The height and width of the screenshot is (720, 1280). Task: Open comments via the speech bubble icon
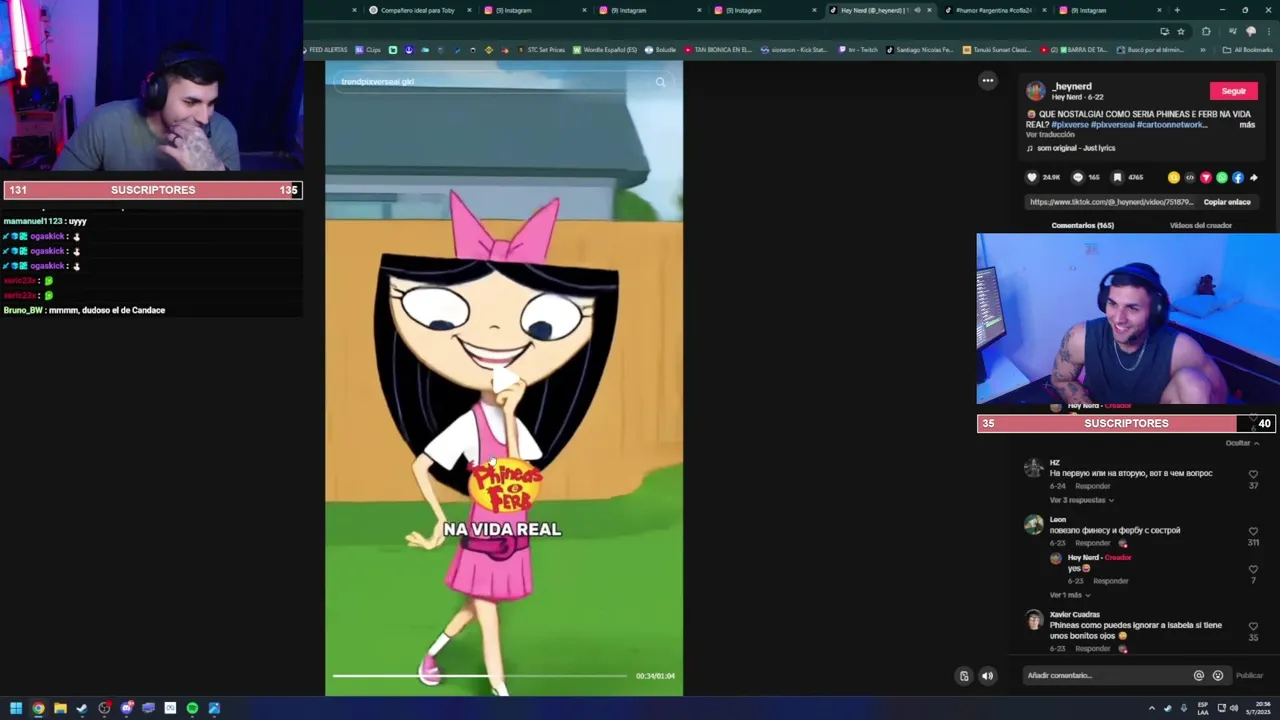click(x=1078, y=177)
